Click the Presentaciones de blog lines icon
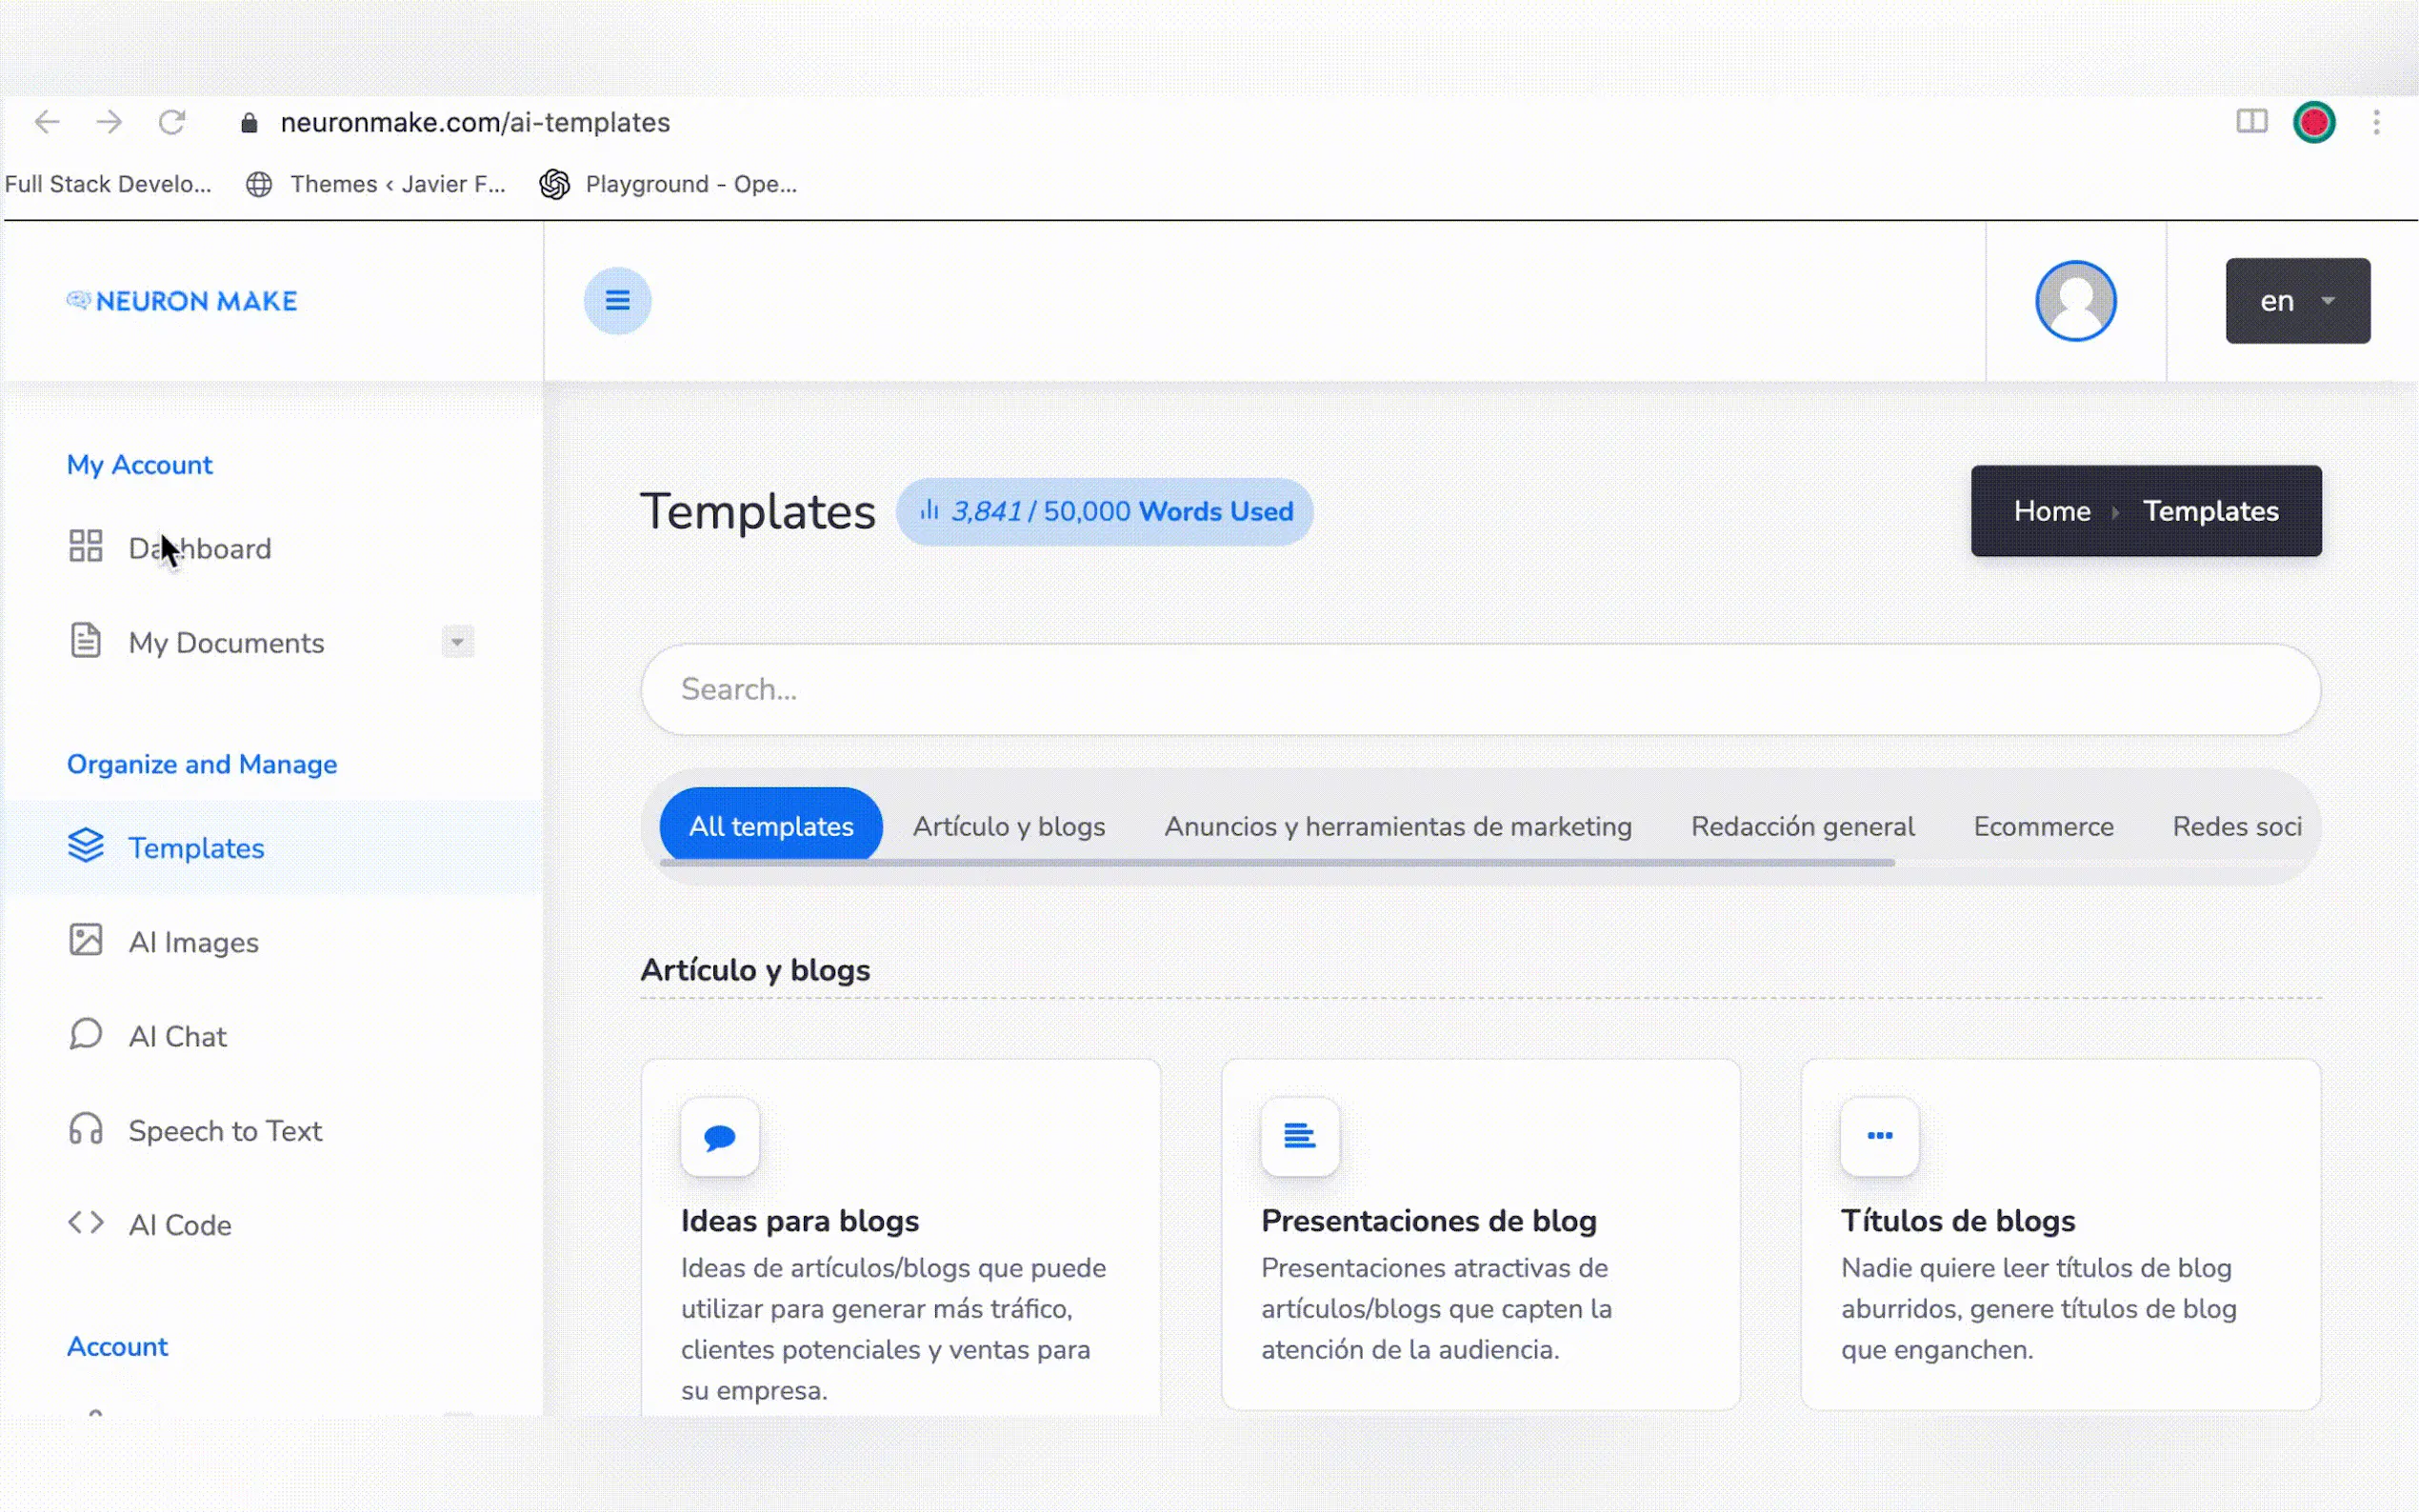2419x1512 pixels. [x=1299, y=1136]
